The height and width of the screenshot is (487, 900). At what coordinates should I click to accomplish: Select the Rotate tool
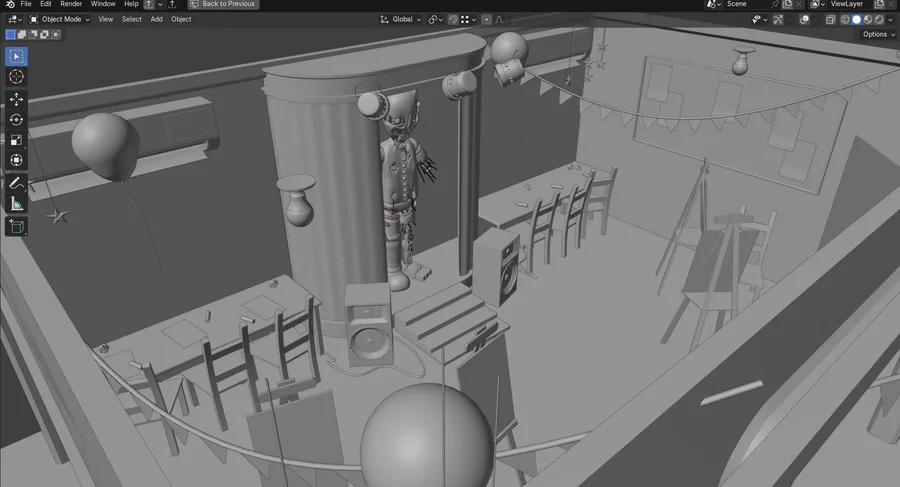[x=16, y=119]
